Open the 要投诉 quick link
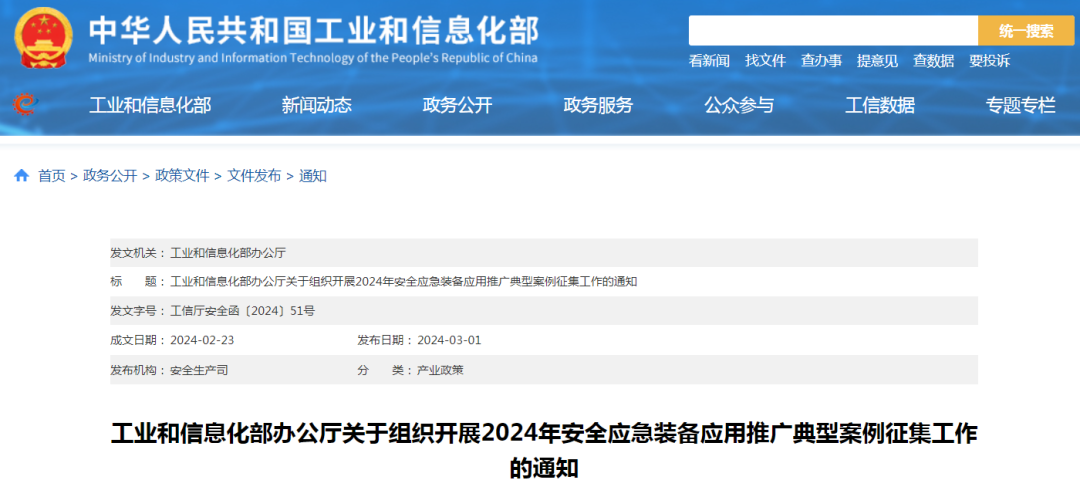 [x=989, y=61]
